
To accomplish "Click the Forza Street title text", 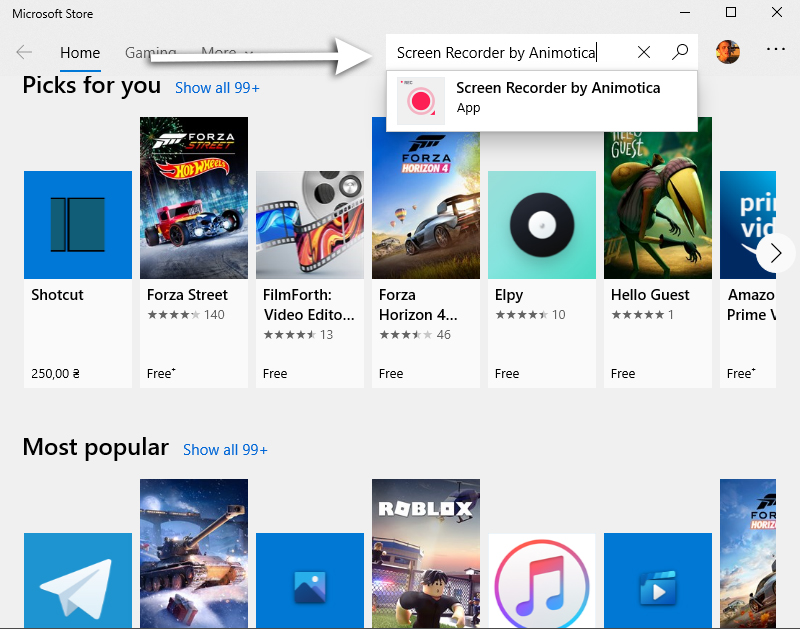I will (x=187, y=295).
